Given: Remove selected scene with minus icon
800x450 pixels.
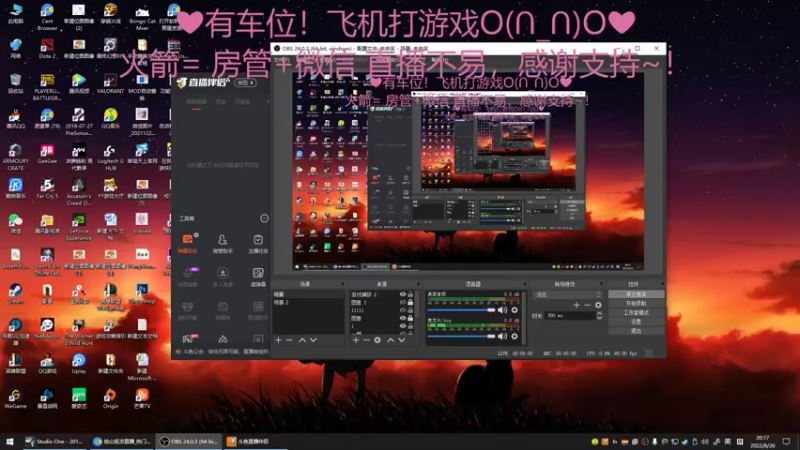Looking at the screenshot, I should pyautogui.click(x=289, y=340).
